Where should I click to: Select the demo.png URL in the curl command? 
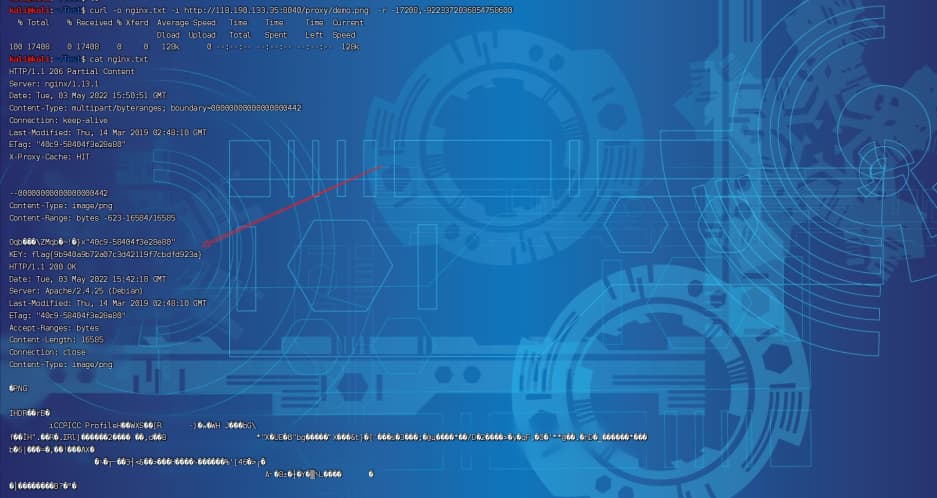click(275, 10)
